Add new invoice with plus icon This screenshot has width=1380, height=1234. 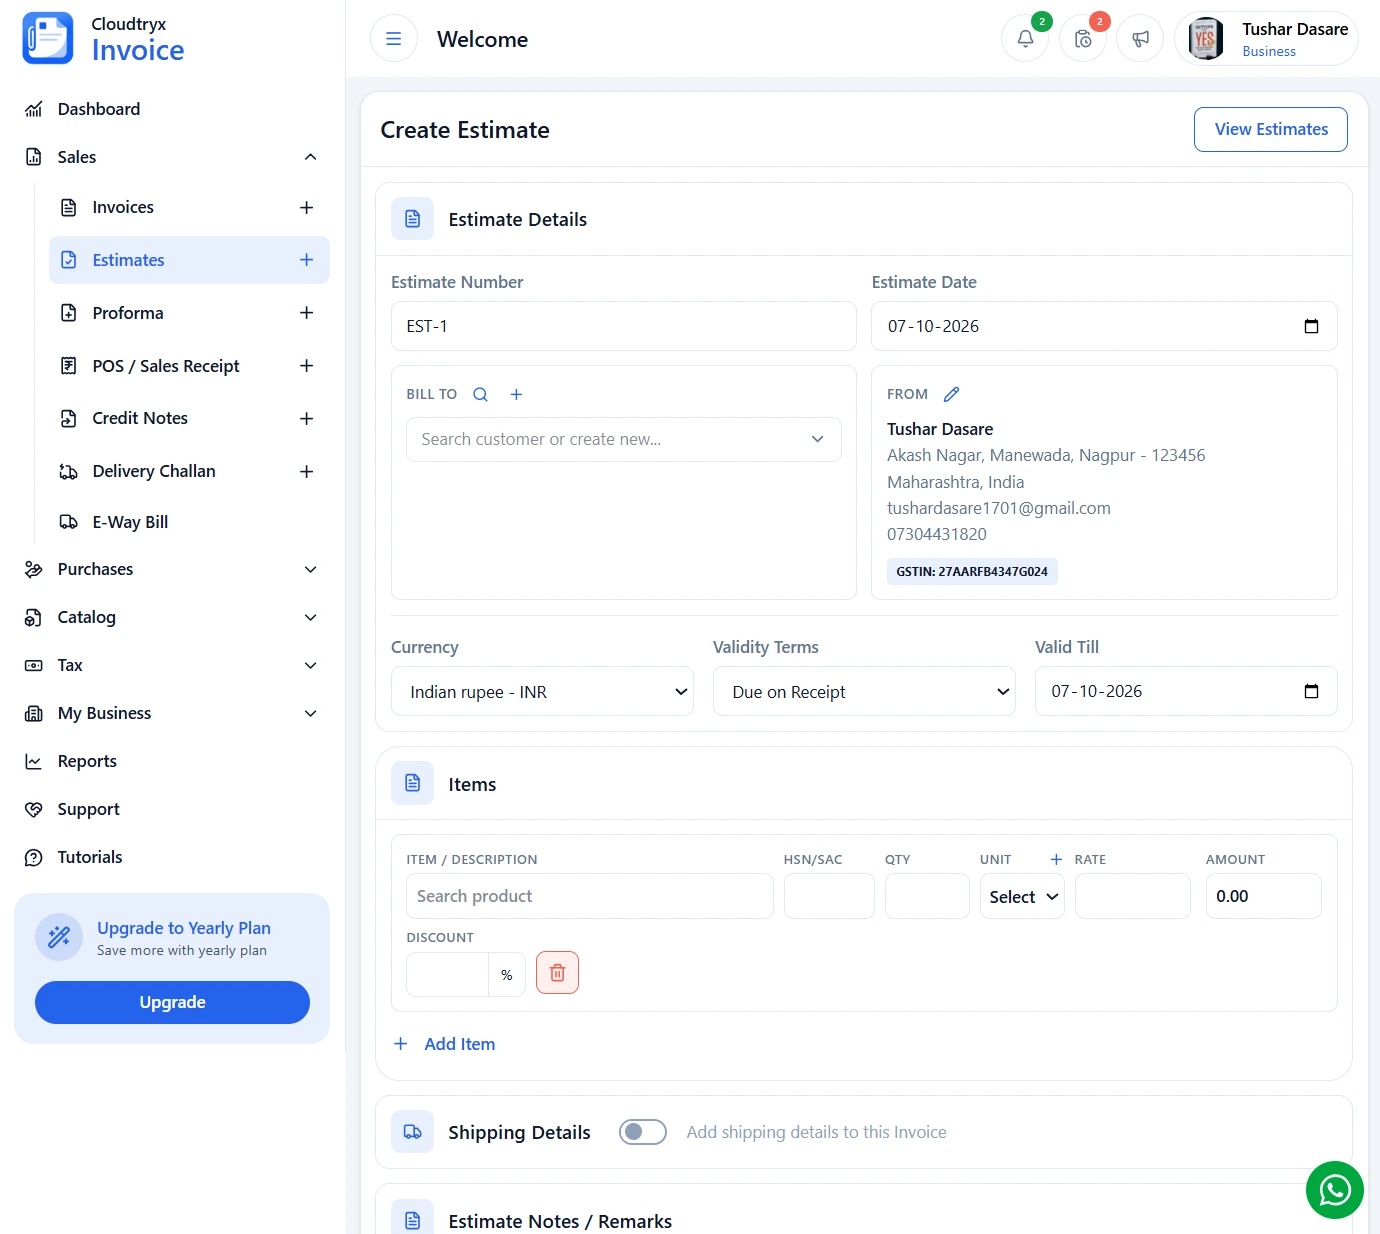coord(306,207)
